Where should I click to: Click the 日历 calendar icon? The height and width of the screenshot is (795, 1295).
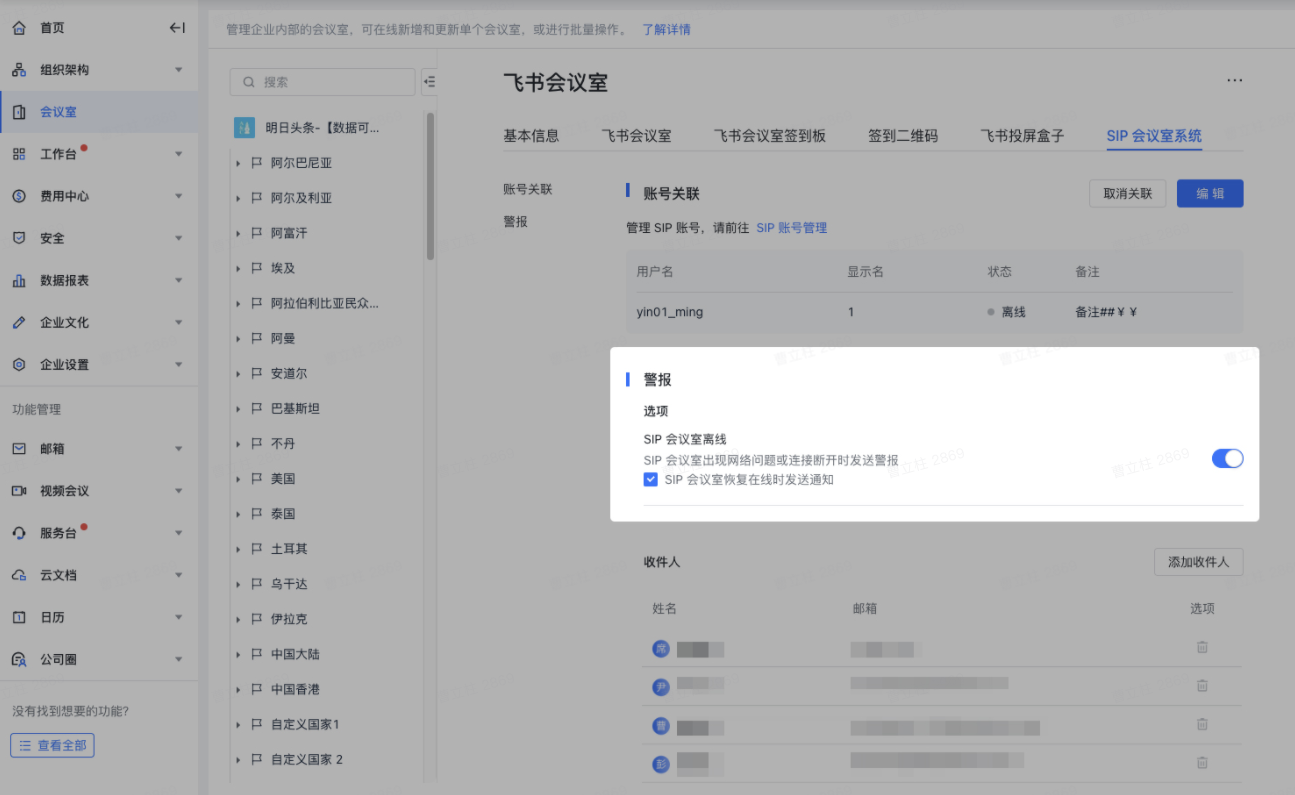click(19, 617)
